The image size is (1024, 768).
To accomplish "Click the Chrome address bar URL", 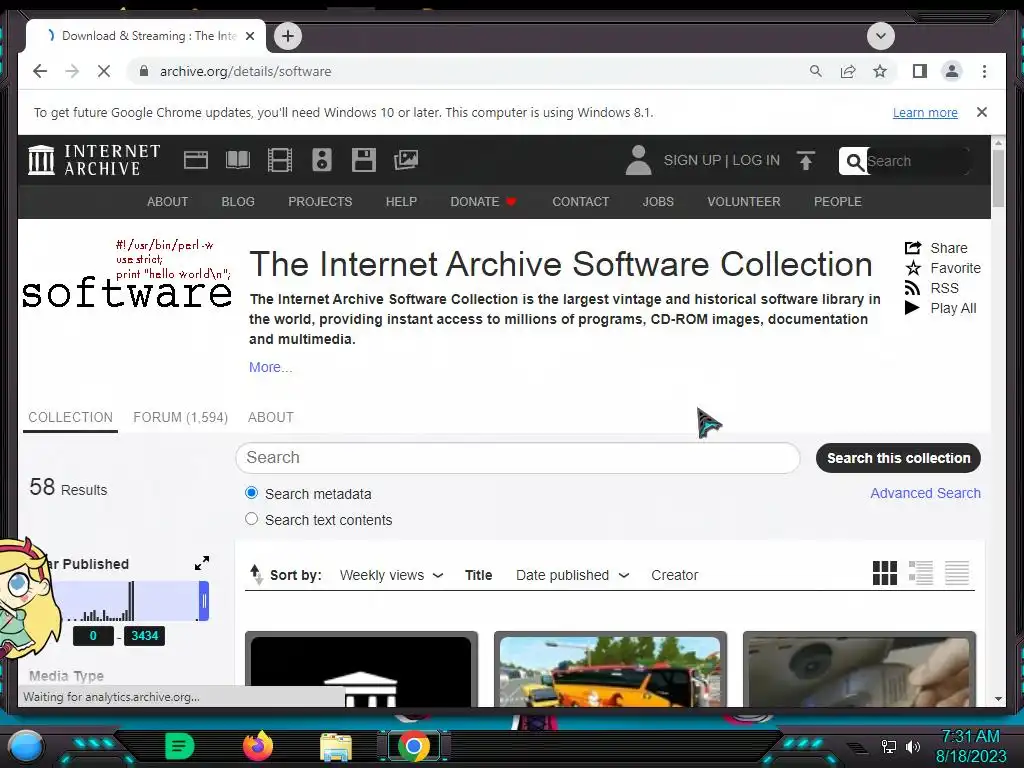I will click(x=246, y=71).
